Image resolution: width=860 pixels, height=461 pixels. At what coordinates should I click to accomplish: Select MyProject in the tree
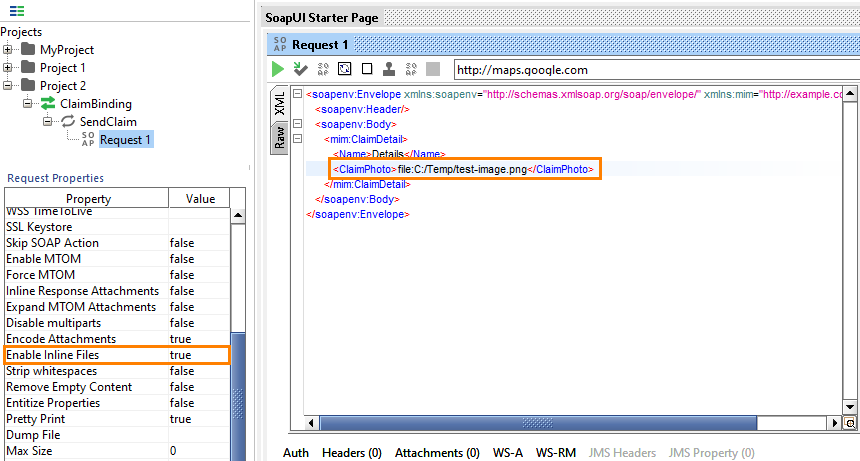[67, 50]
